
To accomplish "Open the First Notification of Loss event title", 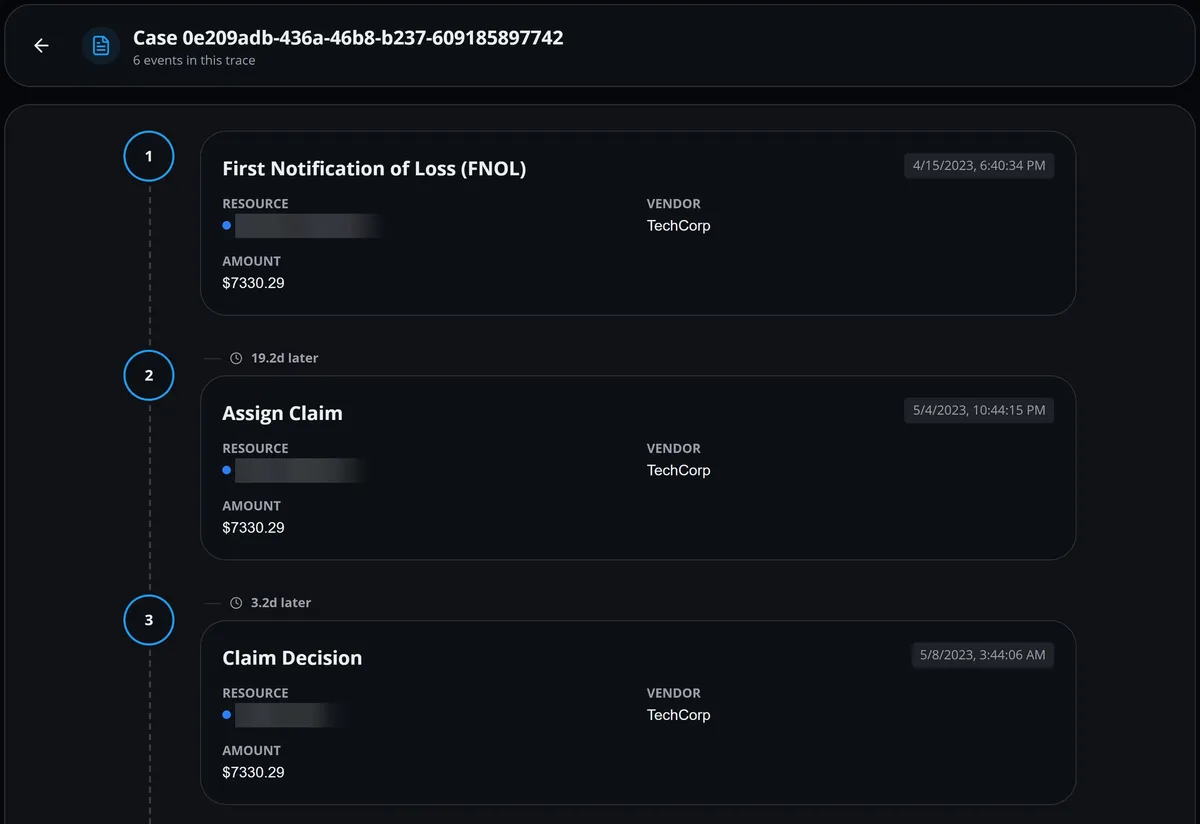I will pos(374,169).
